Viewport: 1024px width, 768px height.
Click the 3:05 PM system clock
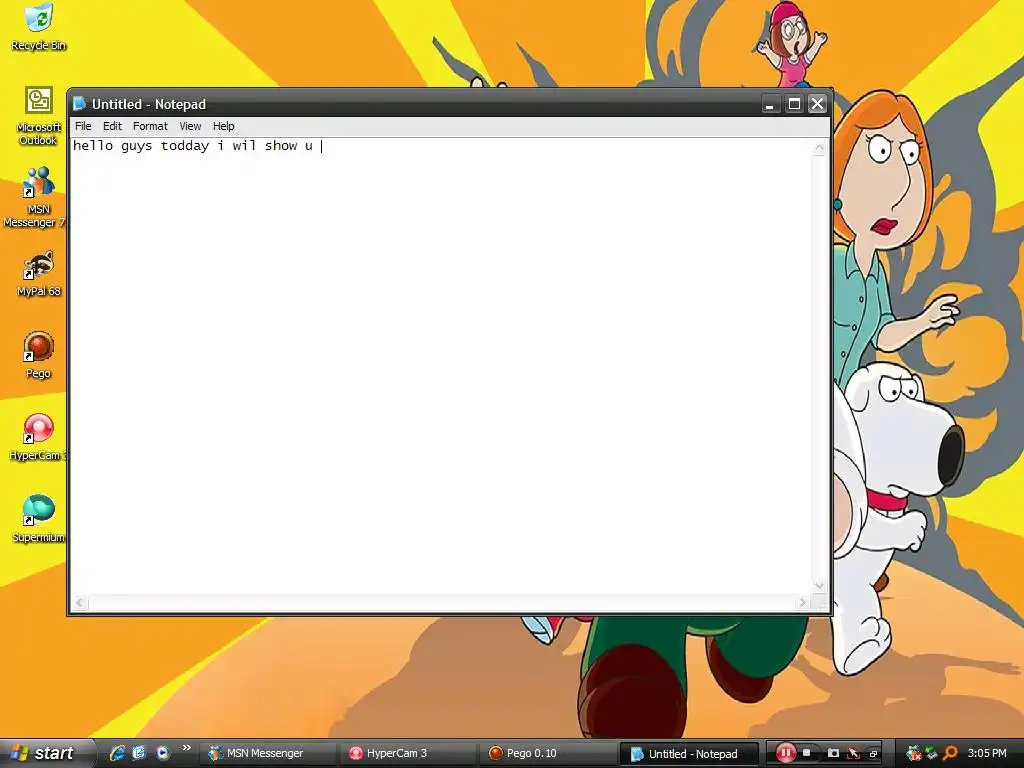pos(987,753)
